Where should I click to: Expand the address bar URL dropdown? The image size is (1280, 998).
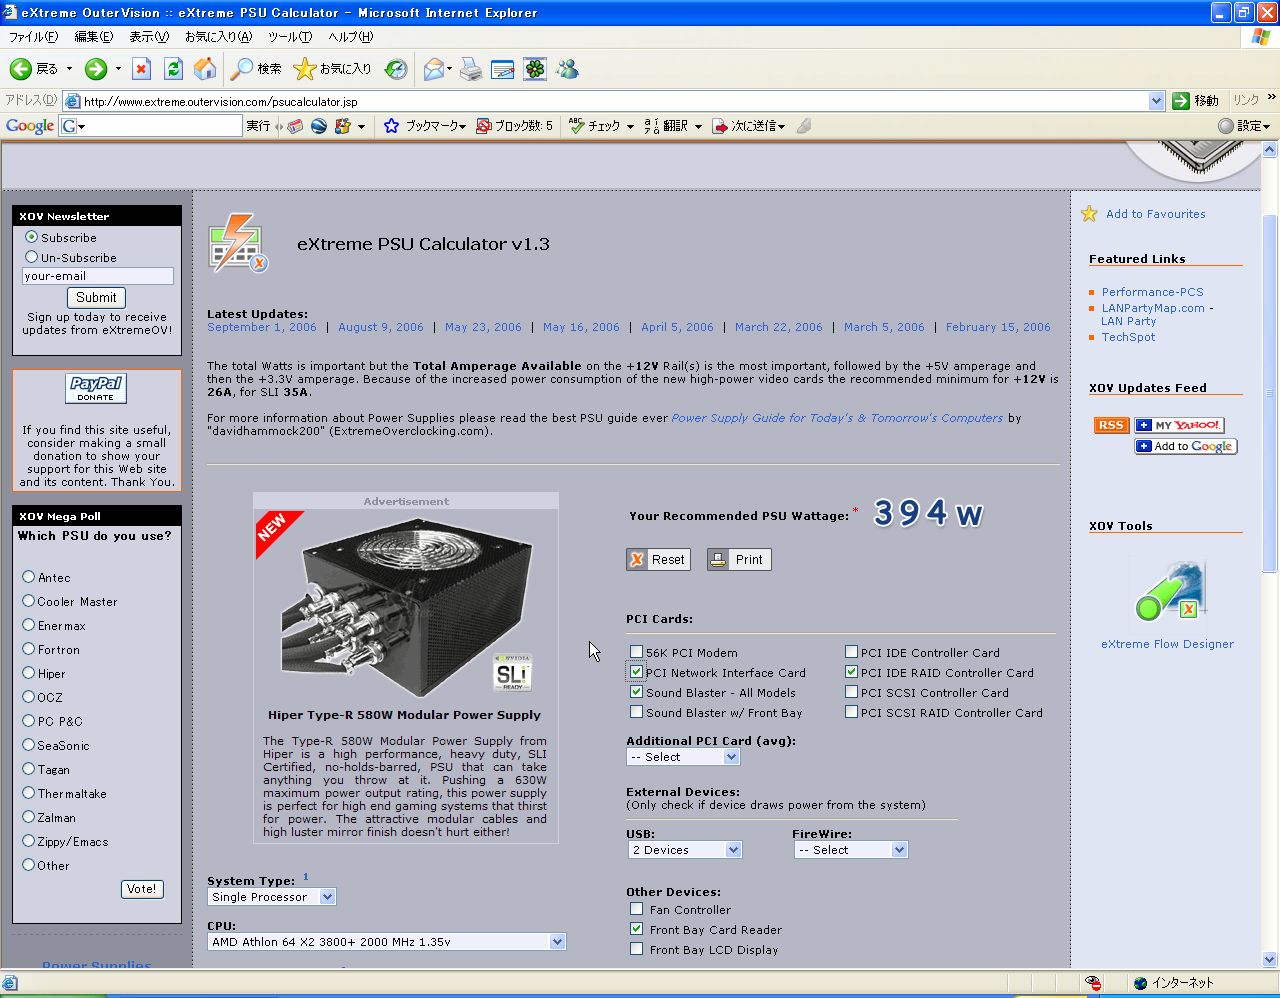pyautogui.click(x=1157, y=101)
